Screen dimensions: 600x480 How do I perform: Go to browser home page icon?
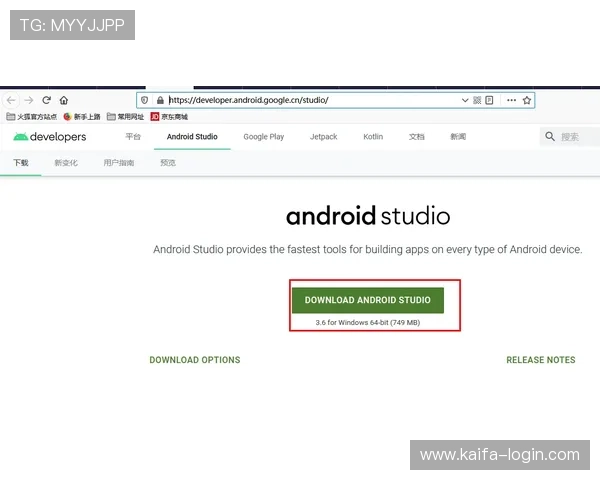tap(64, 100)
